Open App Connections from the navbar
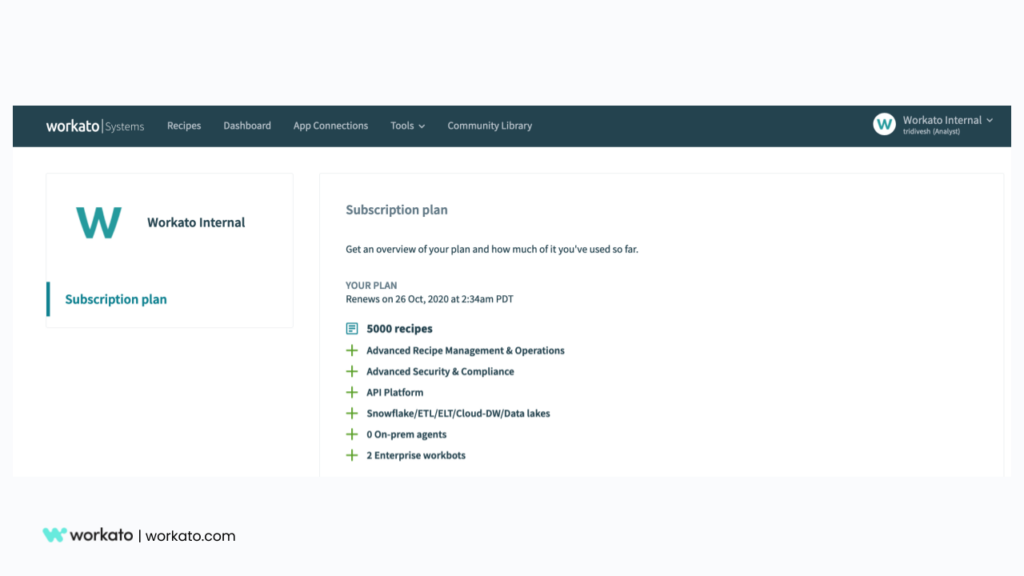This screenshot has width=1024, height=576. (x=330, y=125)
